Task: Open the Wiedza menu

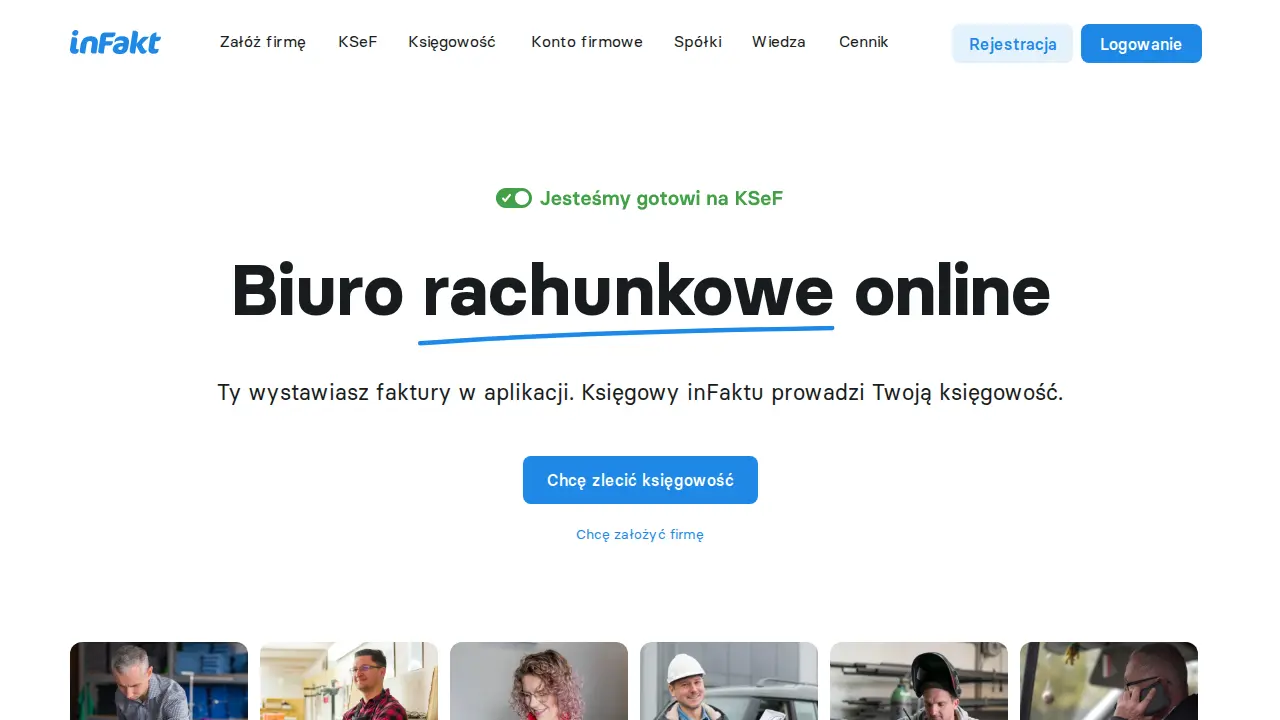Action: [x=779, y=42]
